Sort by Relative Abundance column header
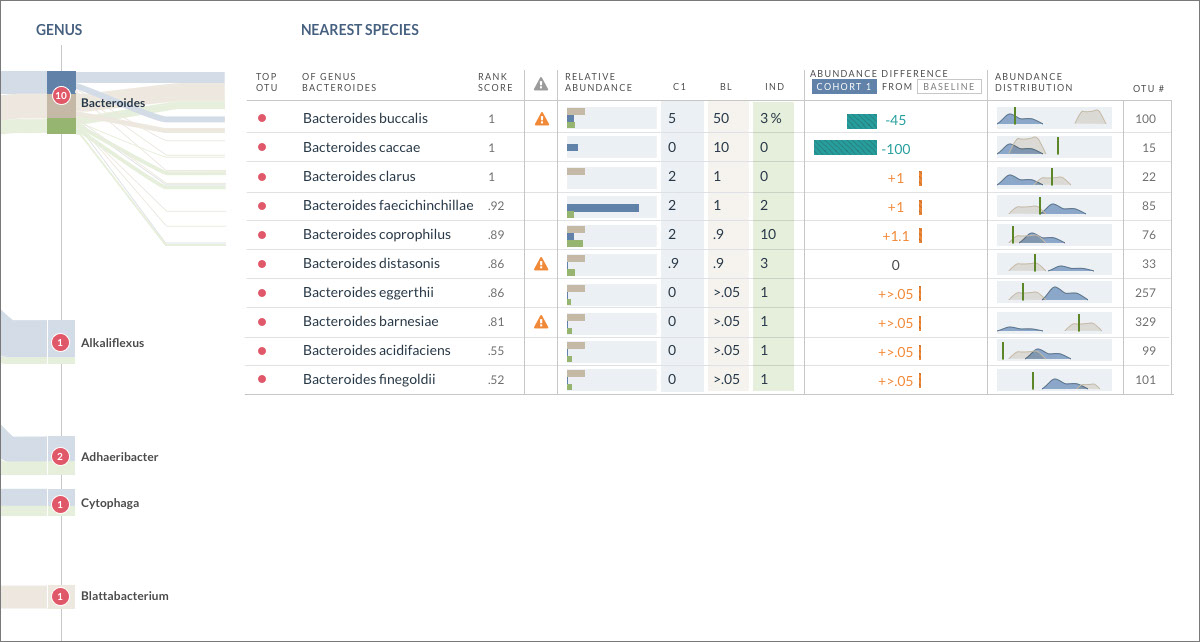Screen dimensions: 1200x642 (x=598, y=82)
